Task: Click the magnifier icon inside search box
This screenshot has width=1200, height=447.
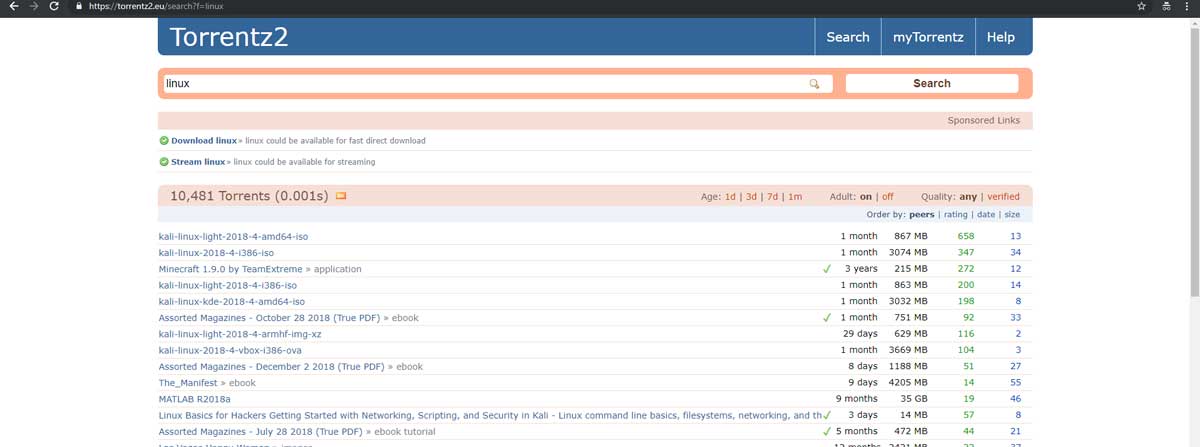Action: (x=815, y=84)
